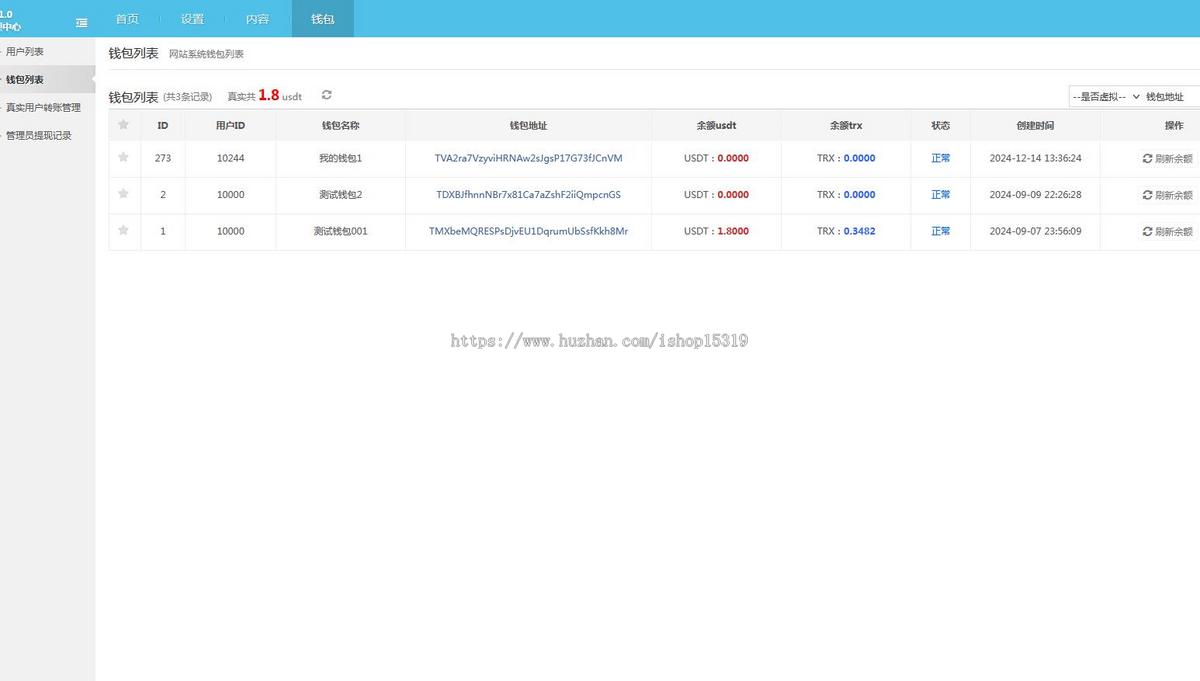1200x681 pixels.
Task: Click the USDT 1.8000 balance value
Action: pos(733,231)
